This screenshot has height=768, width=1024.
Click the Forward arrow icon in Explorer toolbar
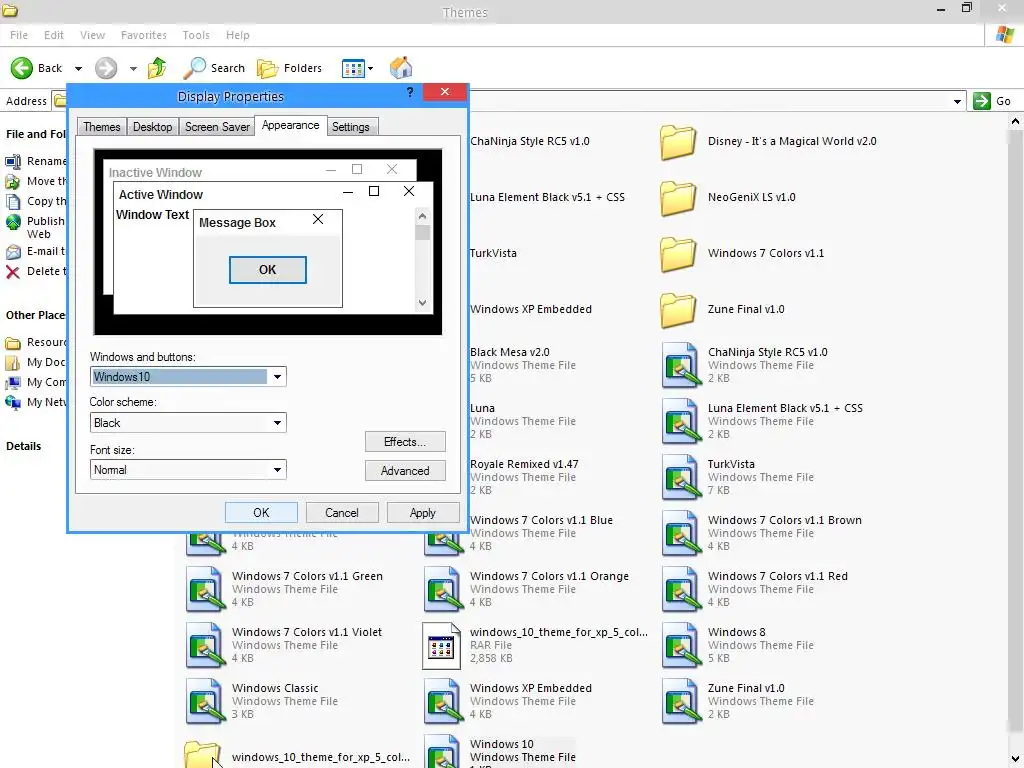[x=106, y=68]
